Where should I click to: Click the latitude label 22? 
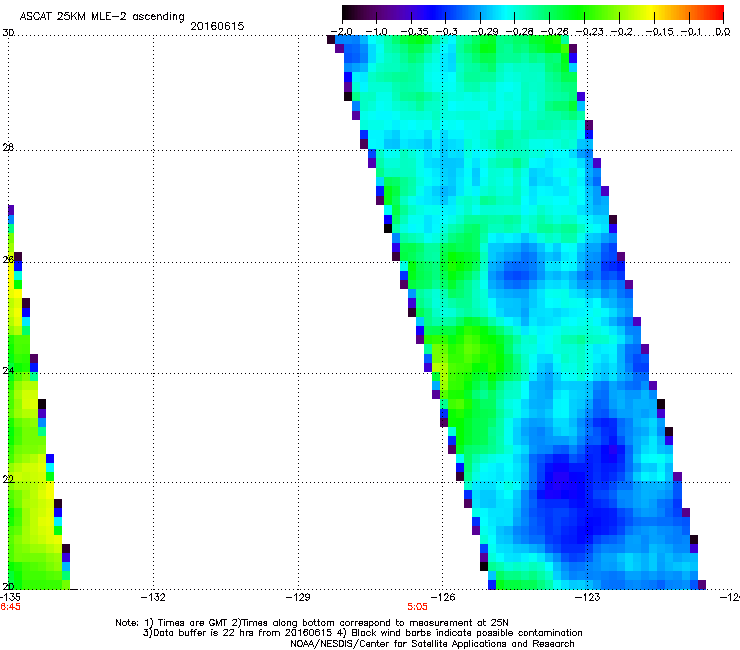[8, 480]
